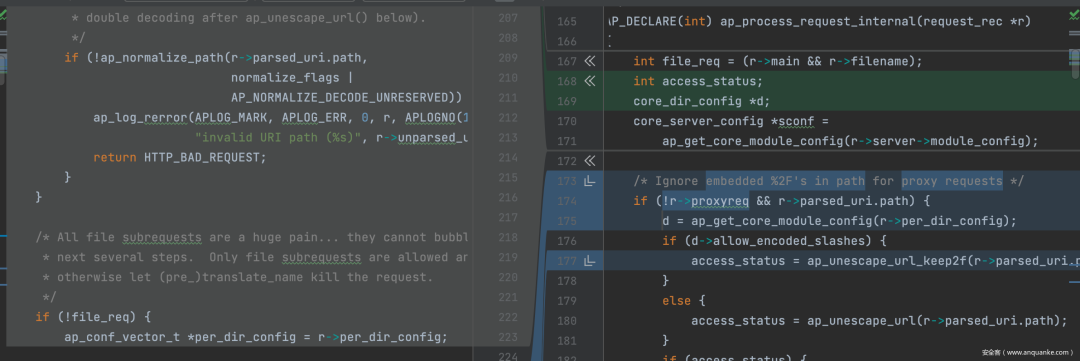Image resolution: width=1080 pixels, height=361 pixels.
Task: Apply change arrow at line 168
Action: (x=589, y=81)
